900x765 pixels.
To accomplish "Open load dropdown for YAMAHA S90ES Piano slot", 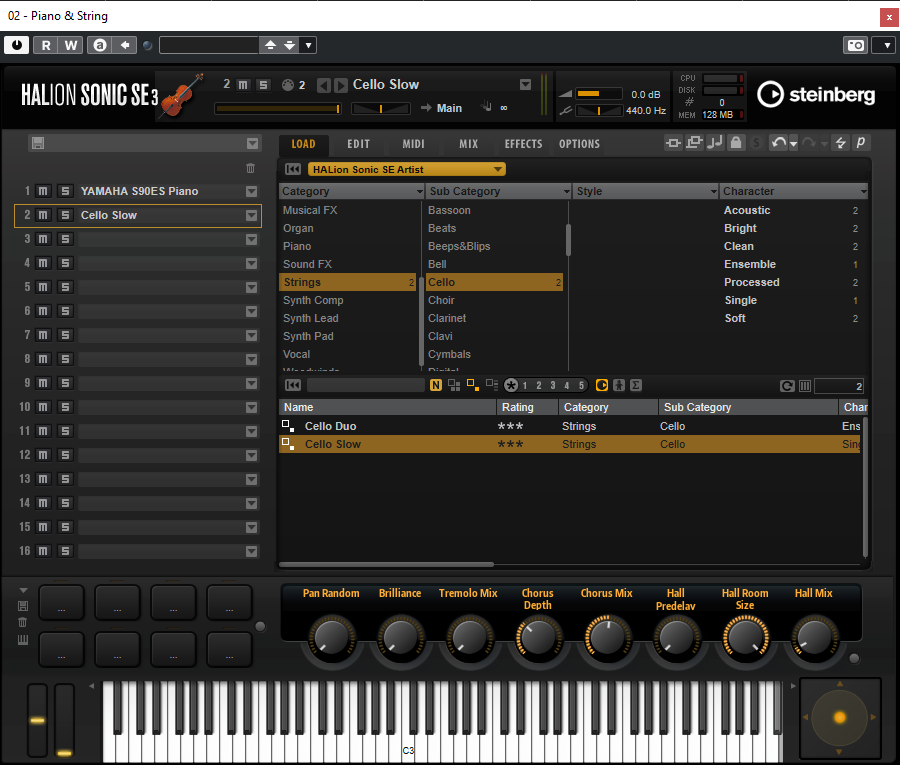I will point(251,192).
